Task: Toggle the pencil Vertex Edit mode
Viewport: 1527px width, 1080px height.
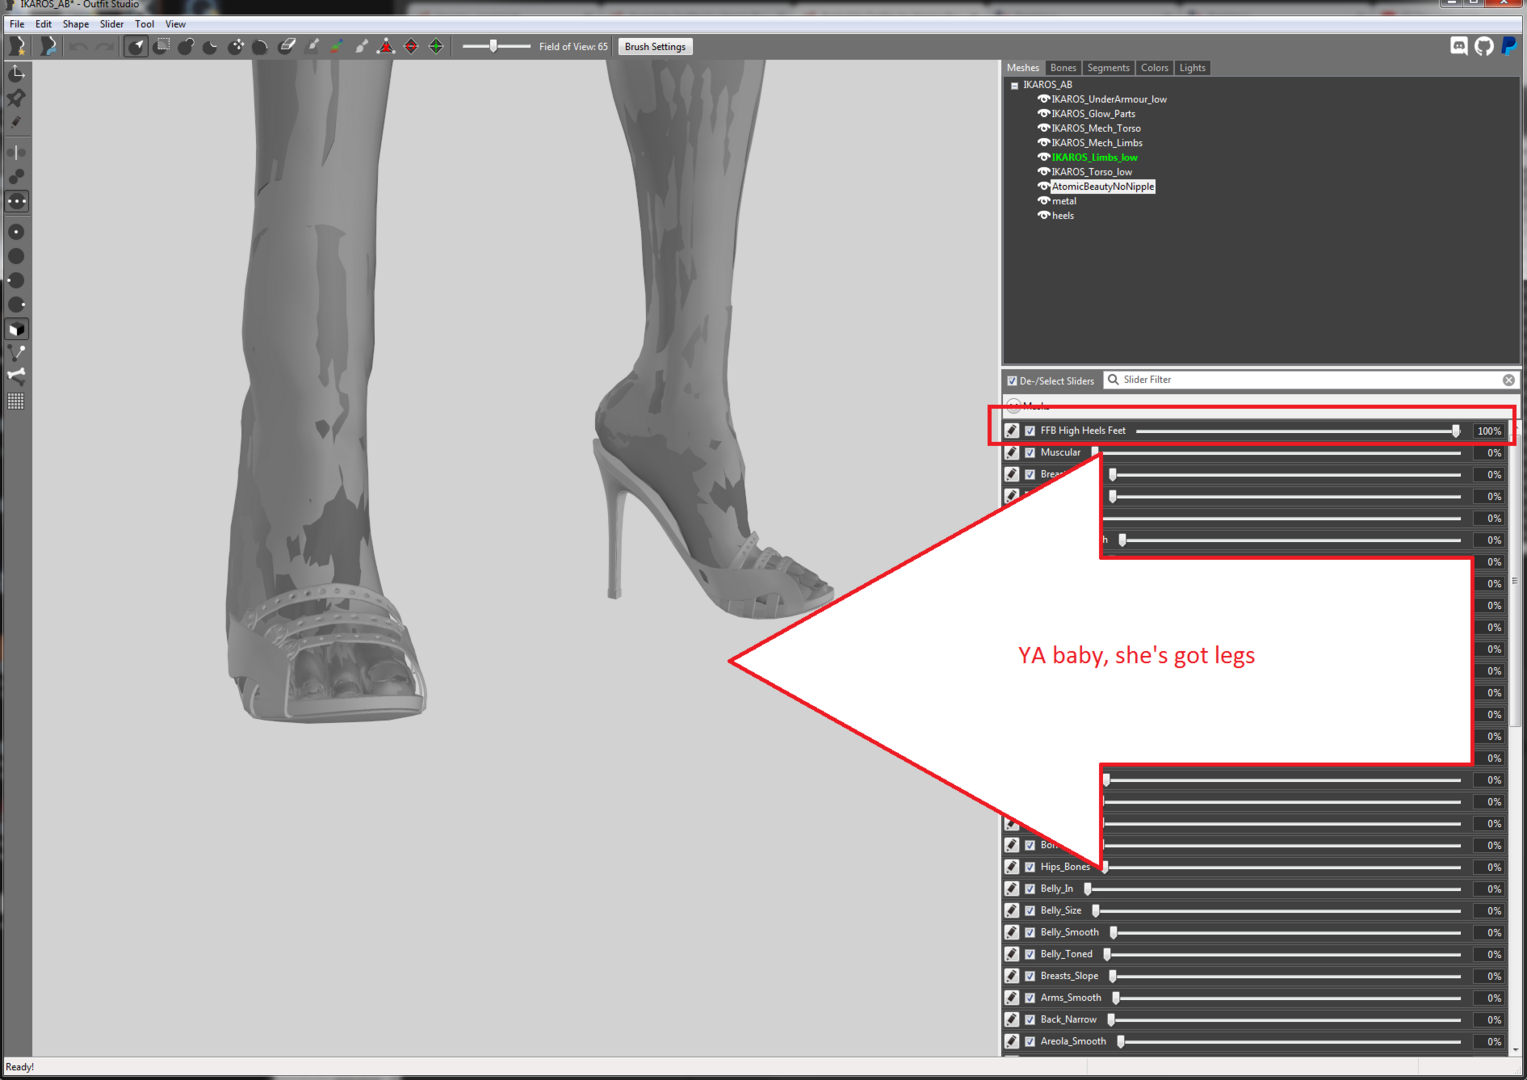Action: [x=17, y=122]
